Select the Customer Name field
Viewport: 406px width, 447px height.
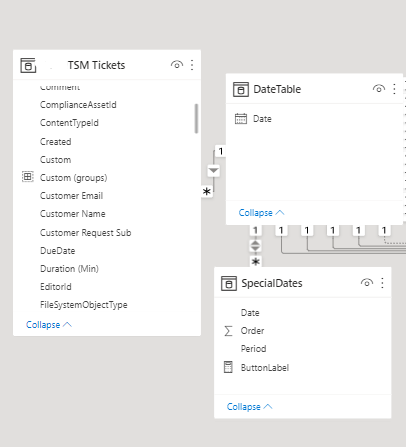point(73,214)
